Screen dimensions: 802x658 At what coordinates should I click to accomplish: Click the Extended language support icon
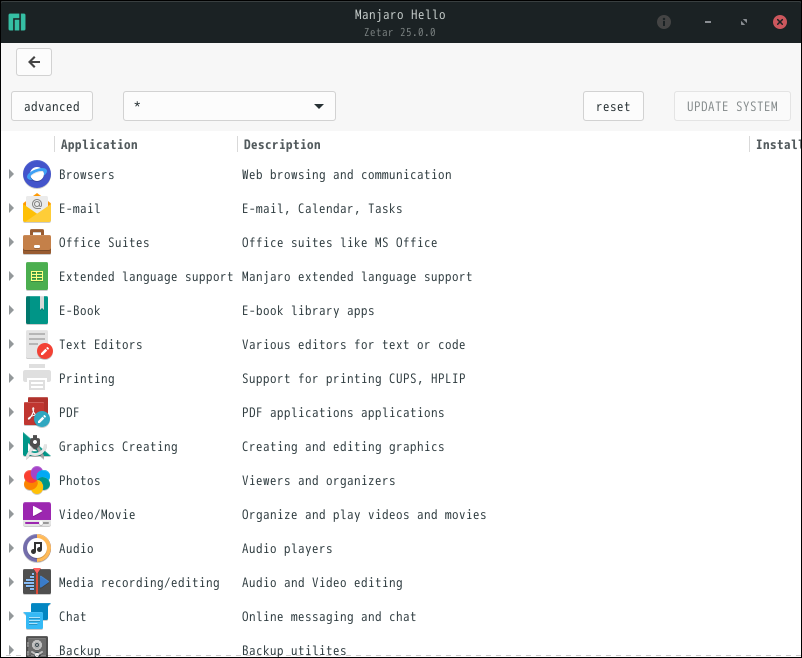click(x=37, y=276)
